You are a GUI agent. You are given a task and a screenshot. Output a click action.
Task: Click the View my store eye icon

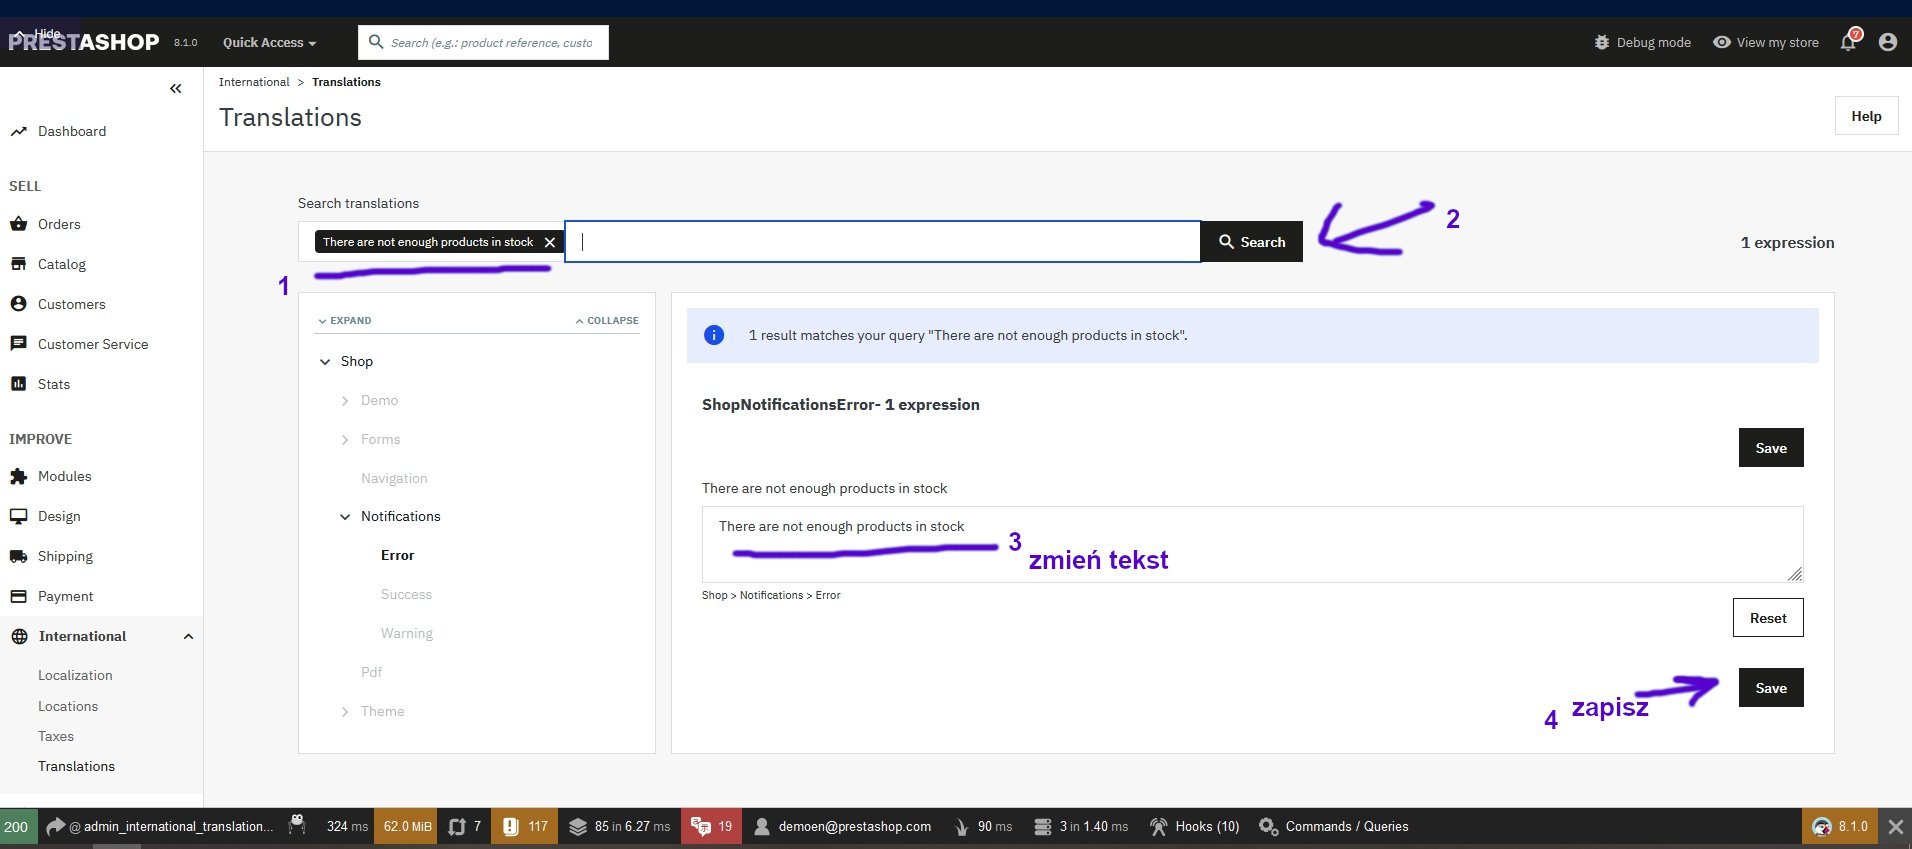[x=1722, y=42]
